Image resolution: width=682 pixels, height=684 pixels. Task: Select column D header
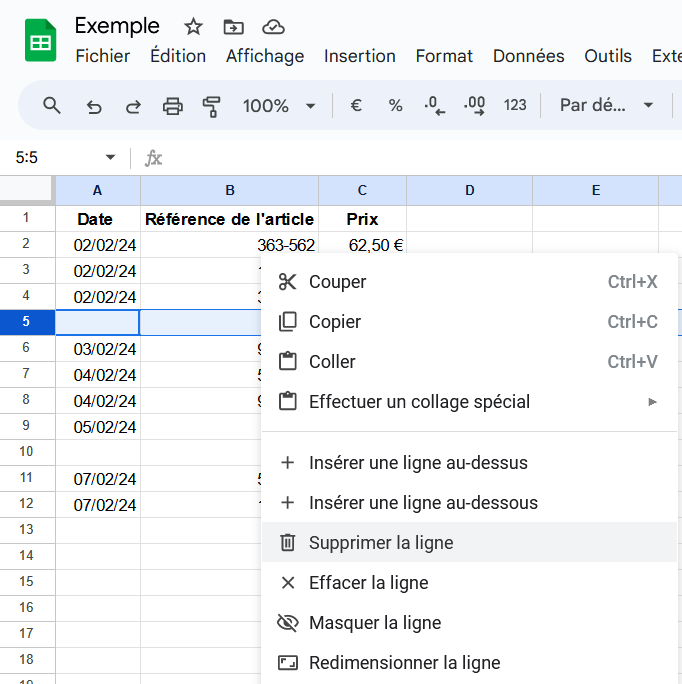(x=470, y=191)
